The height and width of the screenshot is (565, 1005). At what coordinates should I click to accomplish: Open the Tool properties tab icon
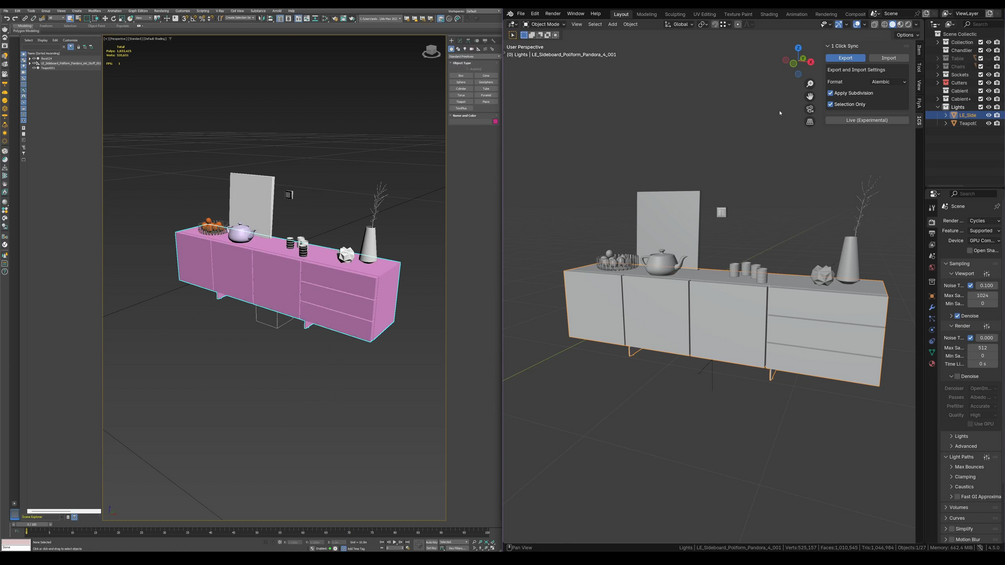(x=932, y=208)
